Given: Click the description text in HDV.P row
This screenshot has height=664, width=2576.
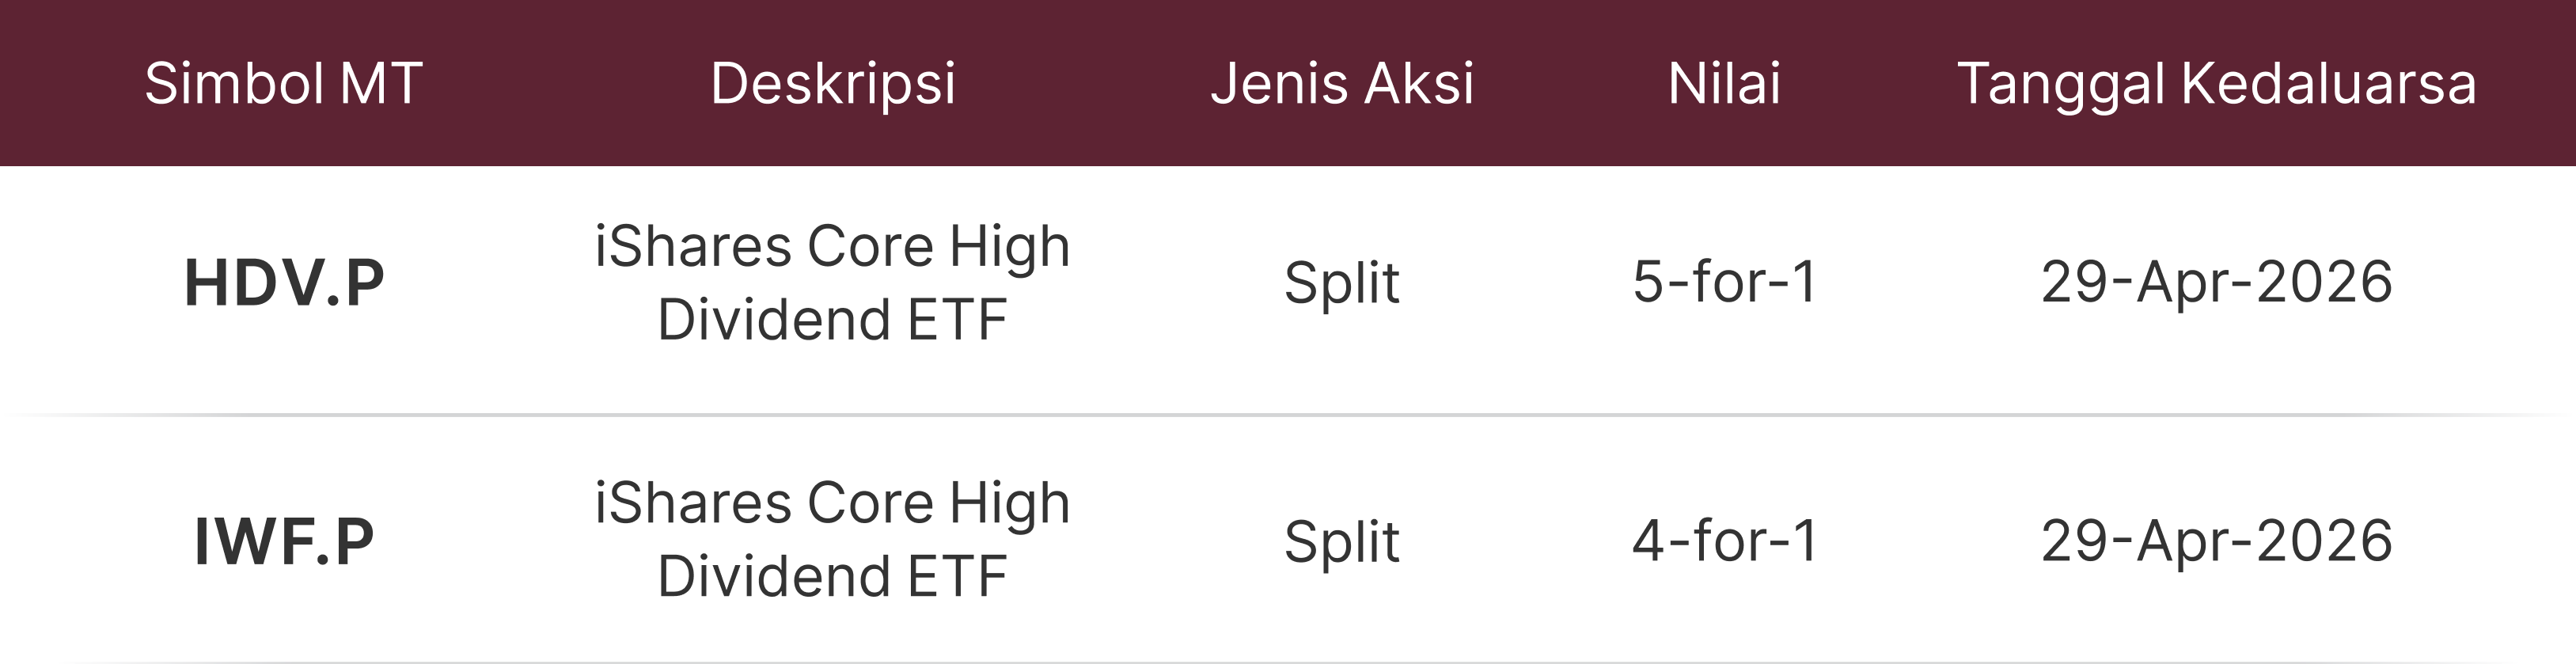Looking at the screenshot, I should [833, 283].
